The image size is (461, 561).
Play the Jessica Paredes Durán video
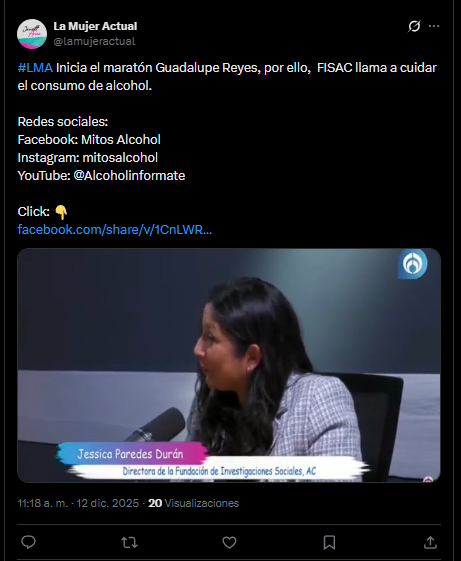229,365
